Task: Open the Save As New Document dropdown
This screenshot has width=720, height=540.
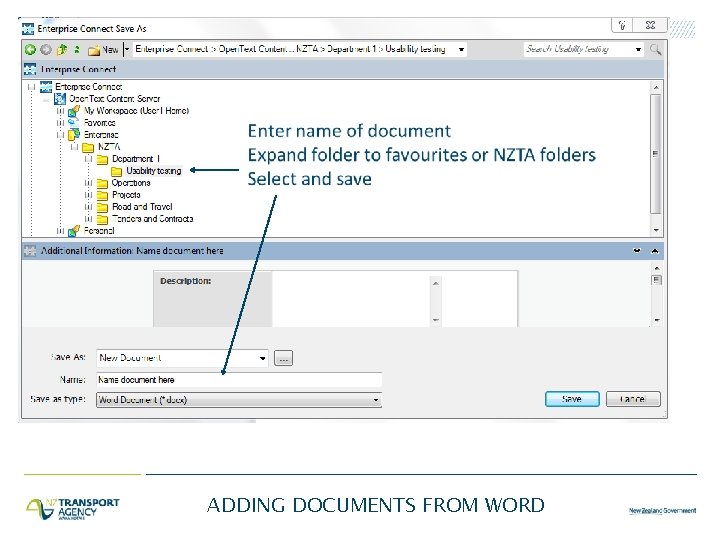Action: tap(262, 358)
